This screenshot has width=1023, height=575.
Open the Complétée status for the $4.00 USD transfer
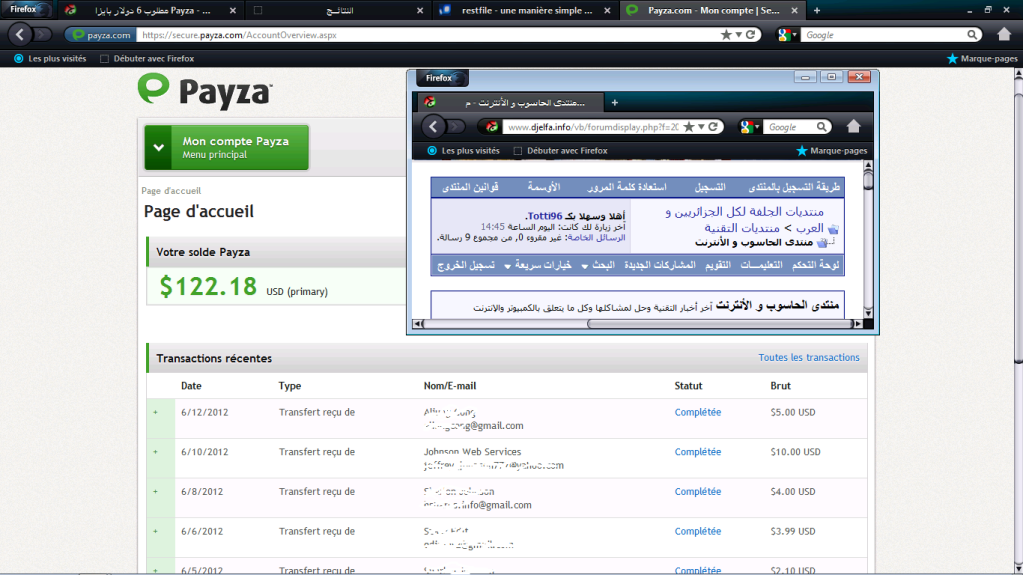point(697,491)
